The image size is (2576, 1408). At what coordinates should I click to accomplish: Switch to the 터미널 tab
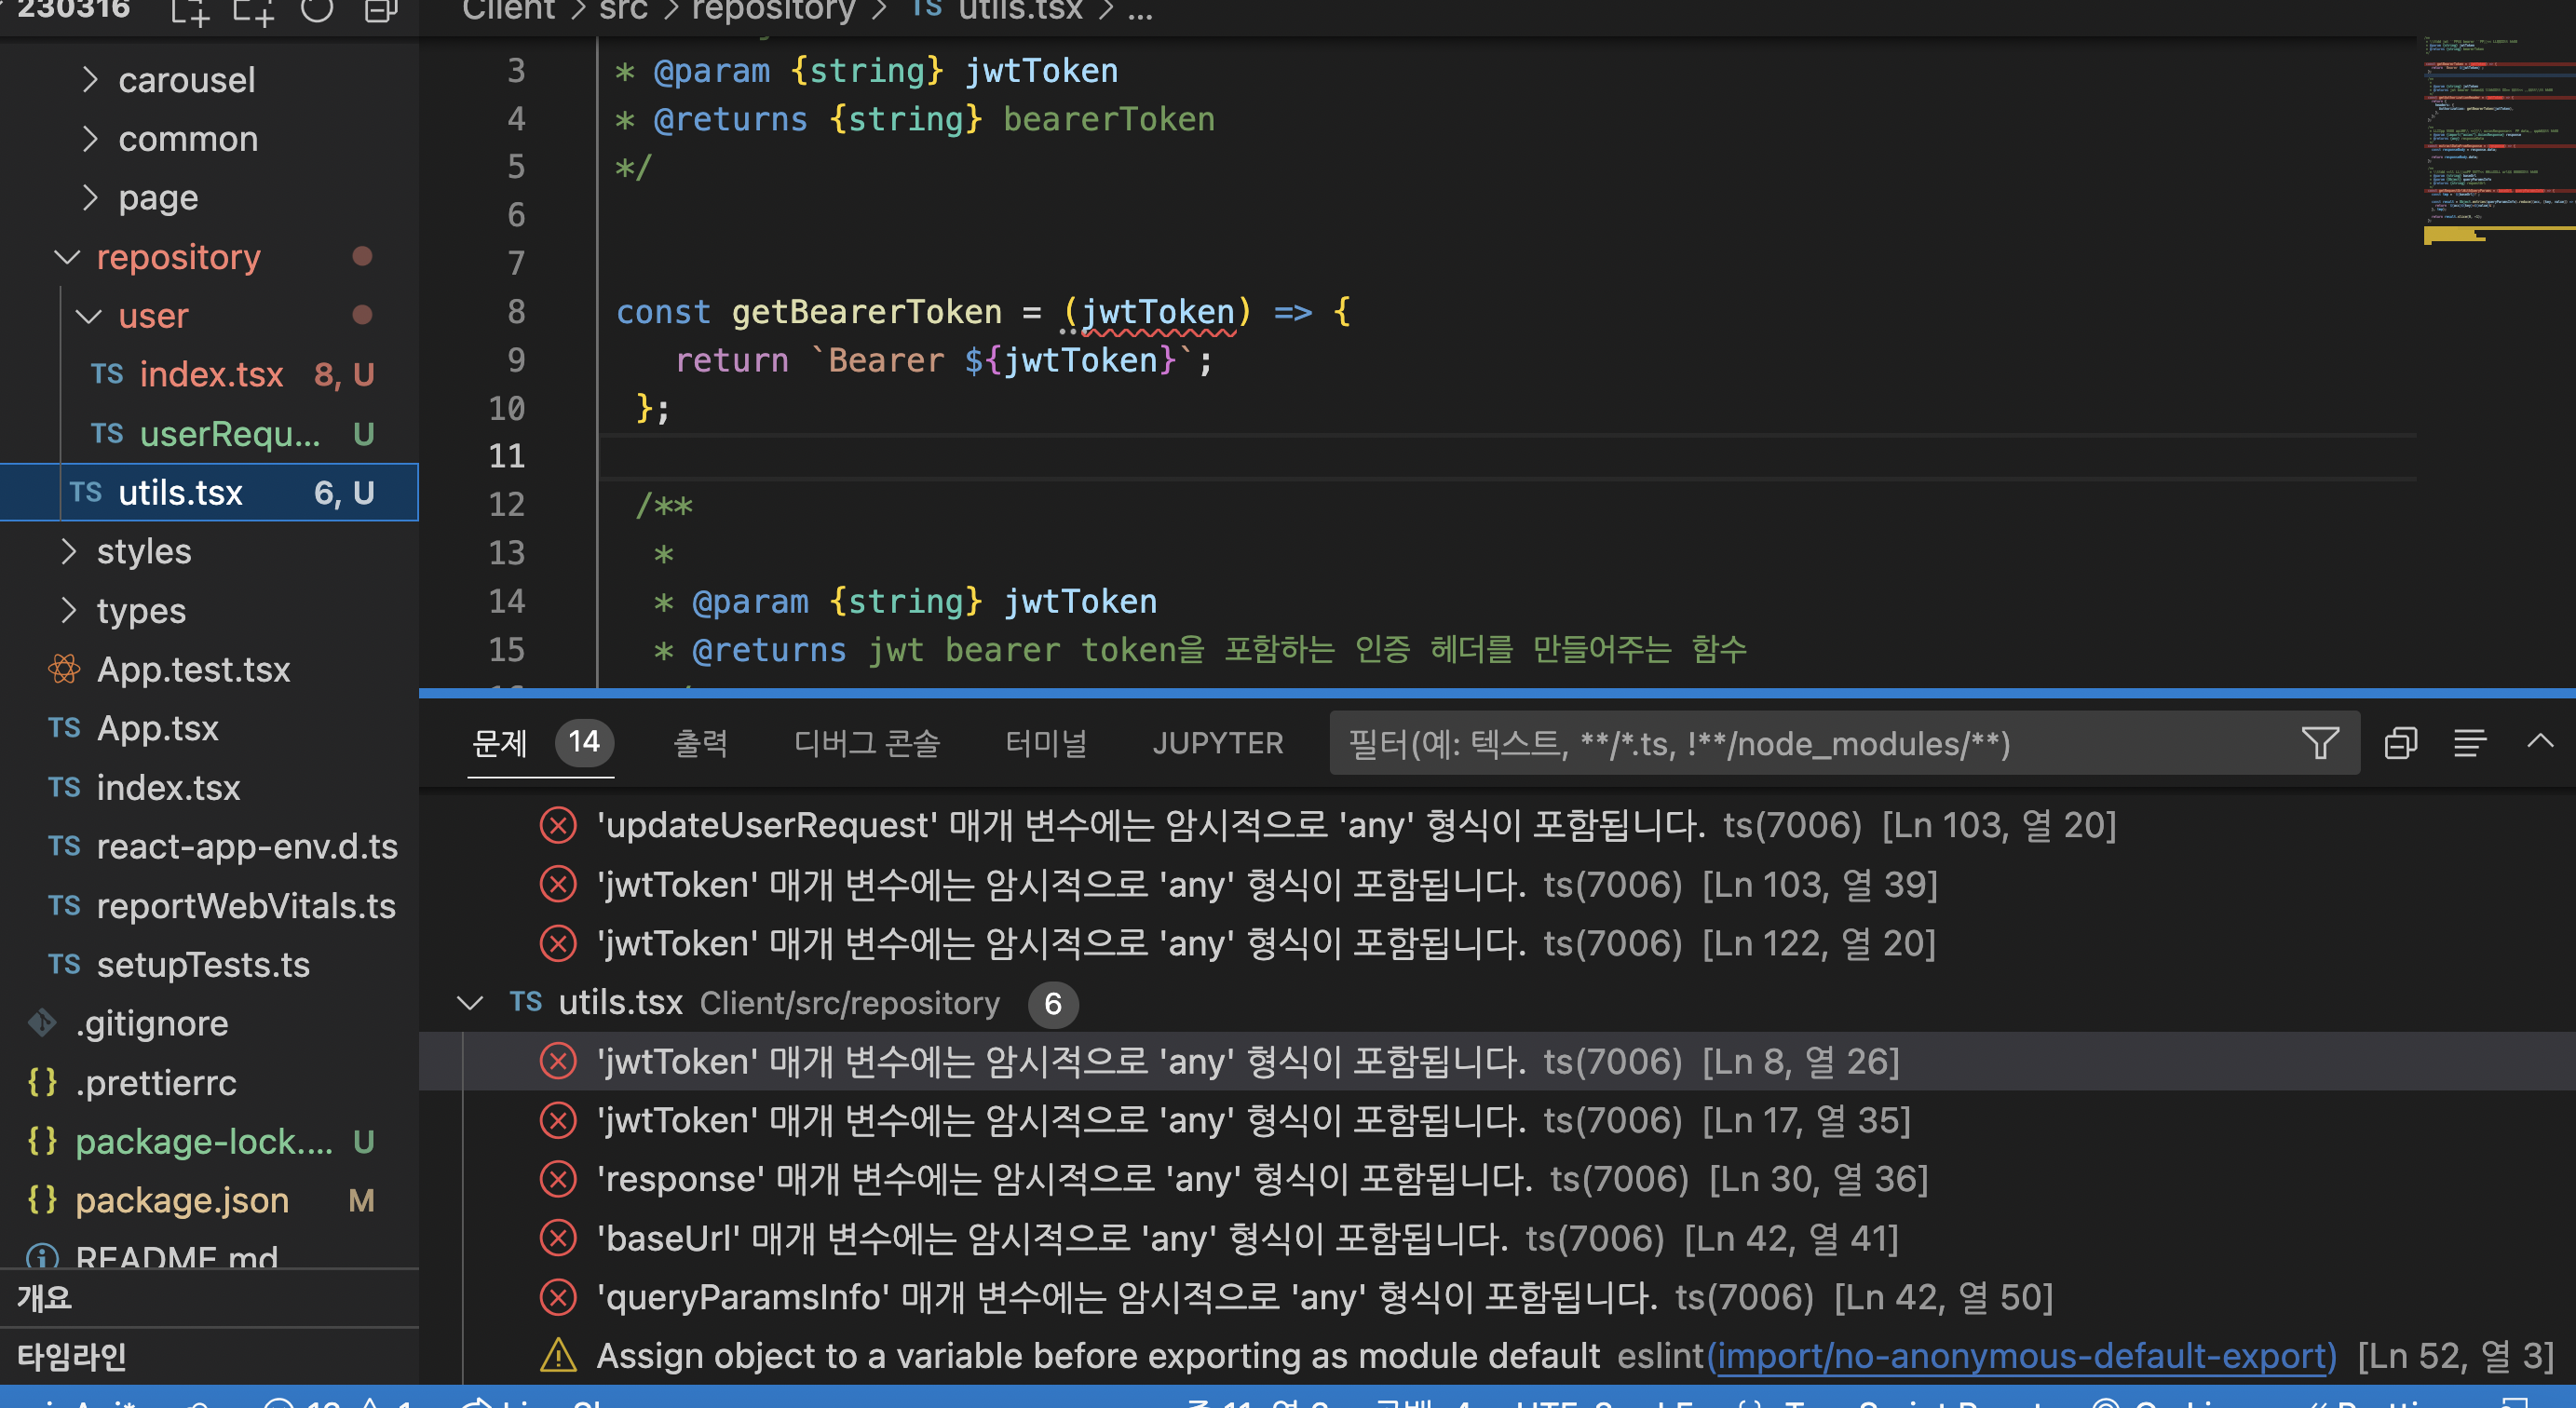[x=1046, y=742]
